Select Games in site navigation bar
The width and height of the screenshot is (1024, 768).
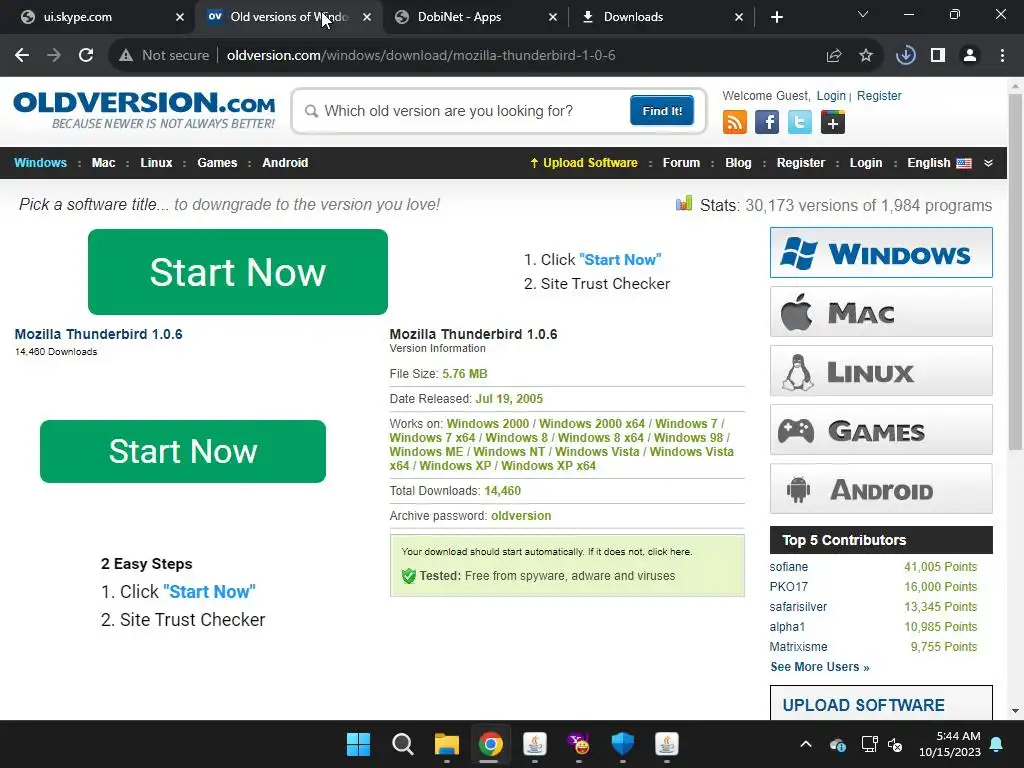pos(217,163)
